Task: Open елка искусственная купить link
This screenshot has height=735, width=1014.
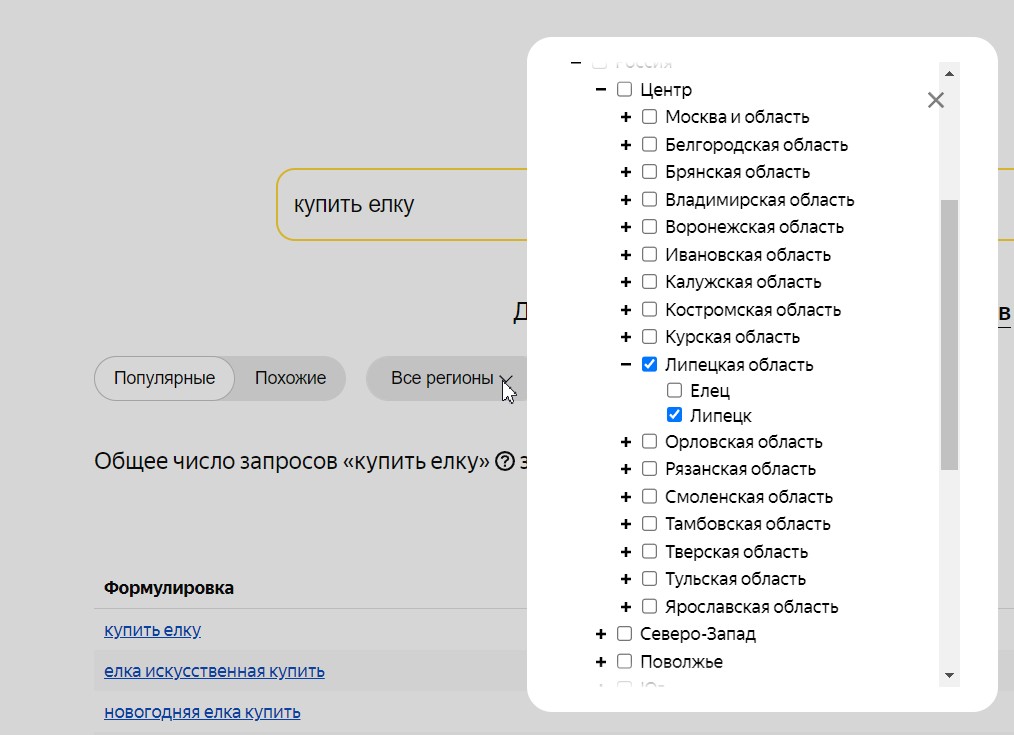Action: pos(214,671)
